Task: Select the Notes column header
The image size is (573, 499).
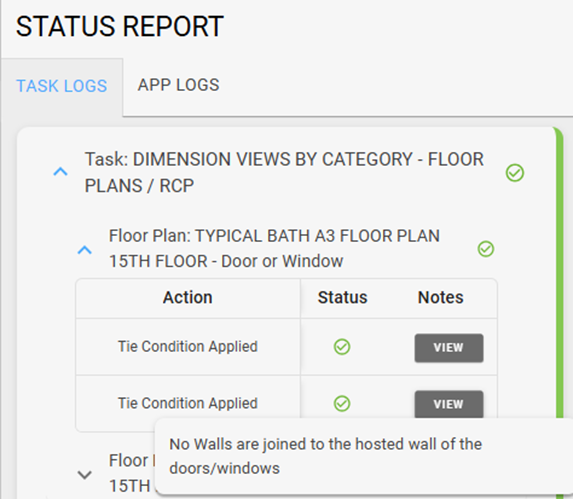Action: tap(441, 297)
